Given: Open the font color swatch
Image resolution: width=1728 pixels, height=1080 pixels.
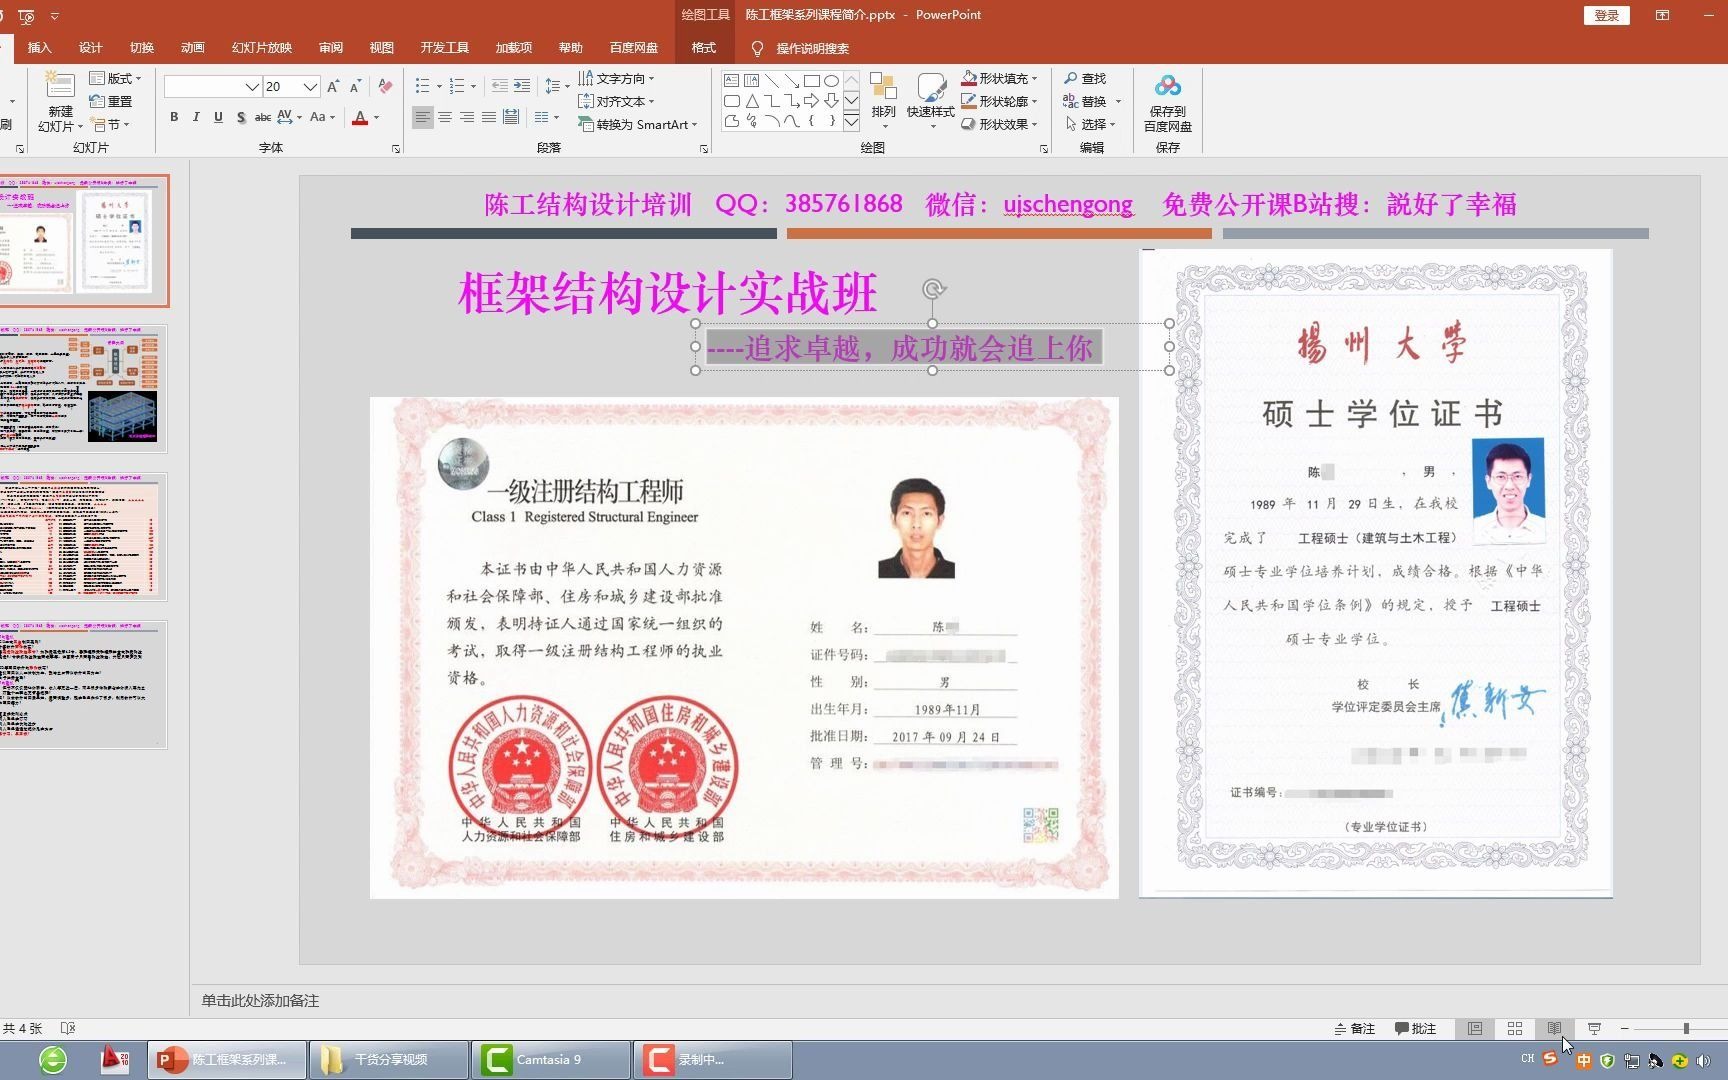Looking at the screenshot, I should [359, 117].
